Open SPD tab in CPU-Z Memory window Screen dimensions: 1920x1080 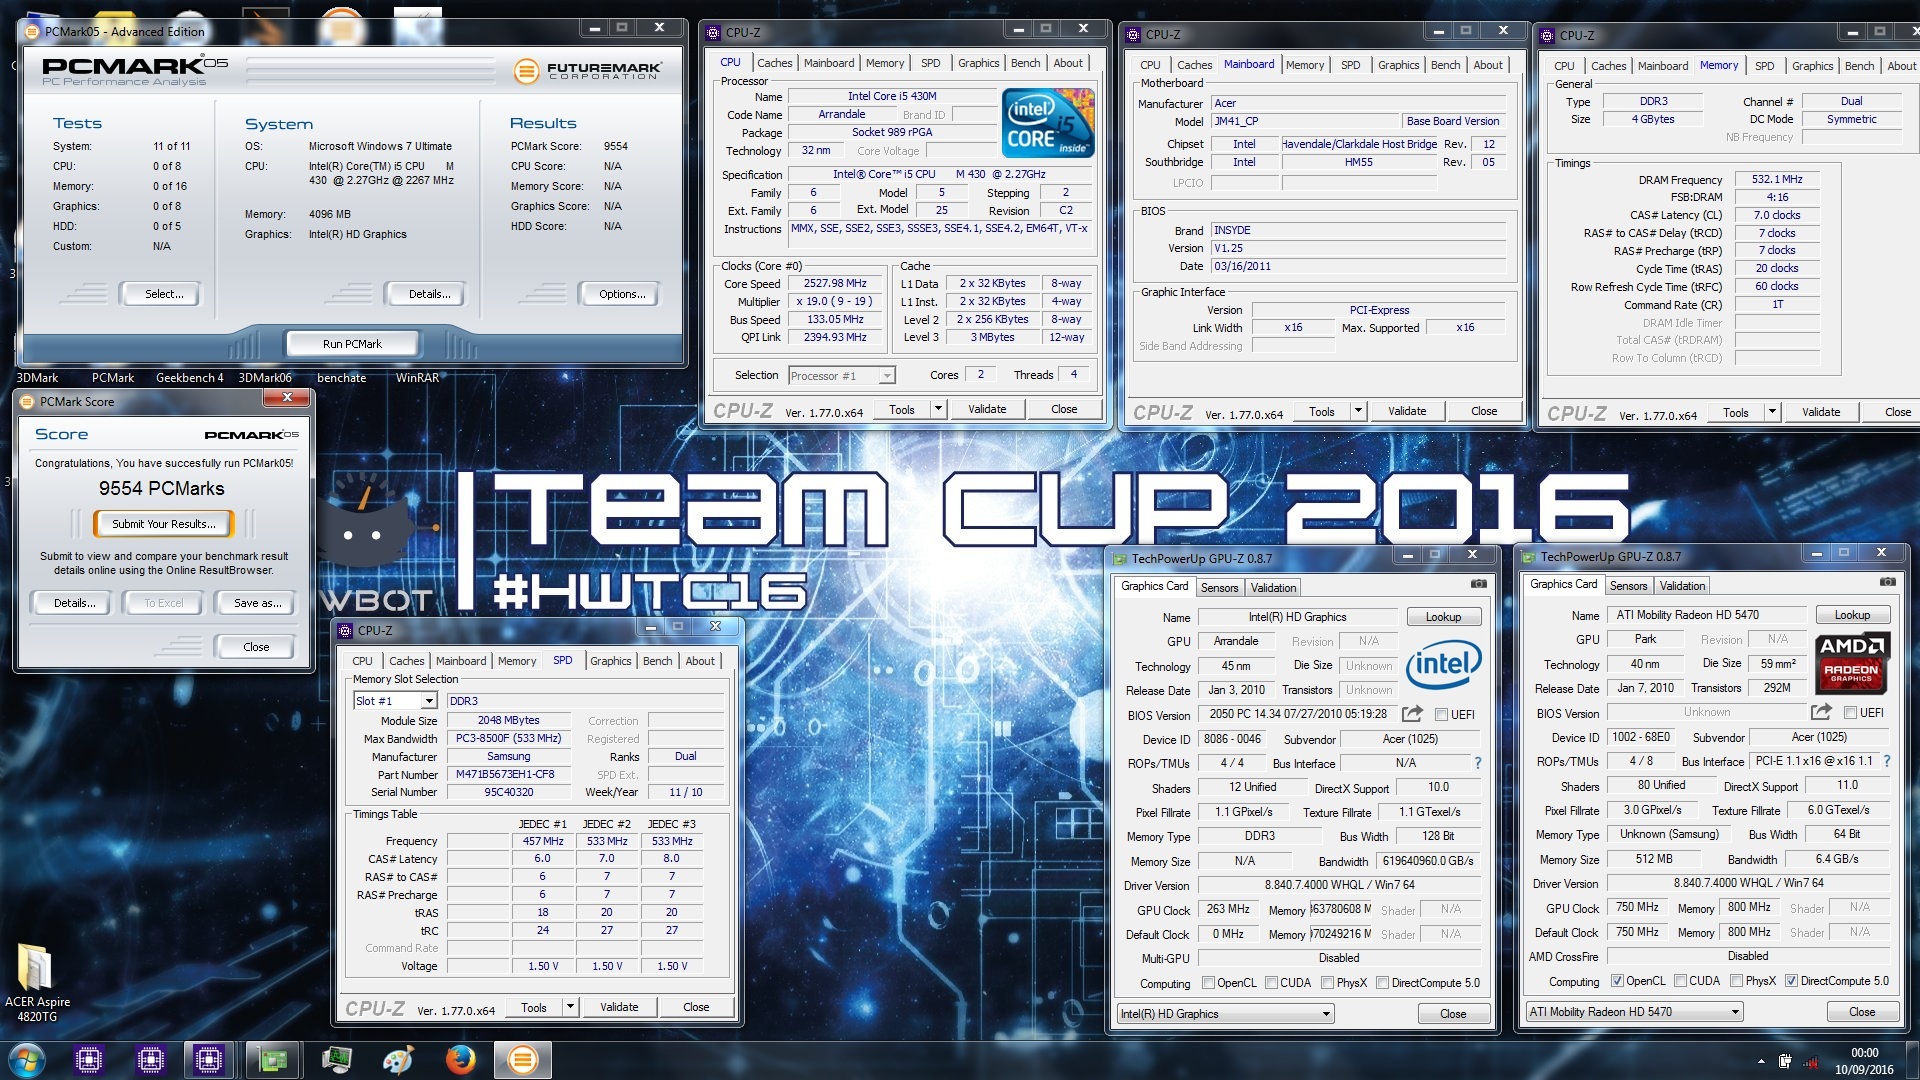1764,66
